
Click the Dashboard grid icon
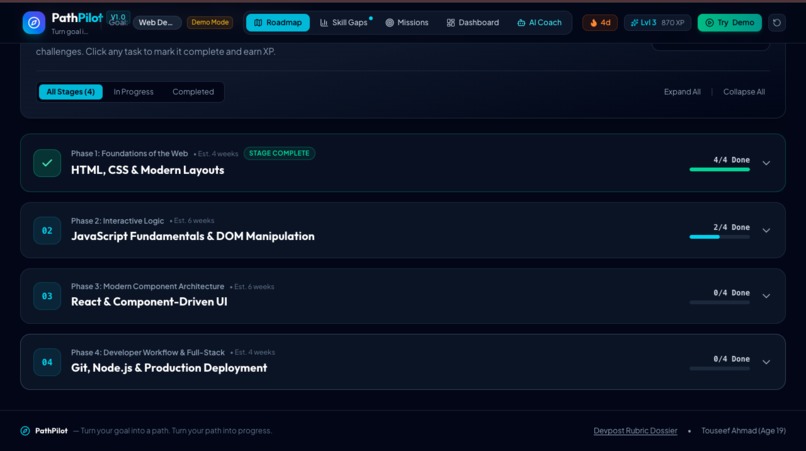tap(451, 23)
